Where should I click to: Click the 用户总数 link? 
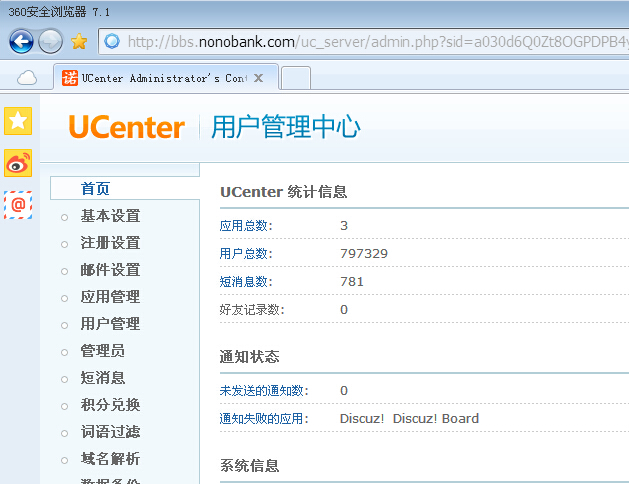(x=246, y=254)
